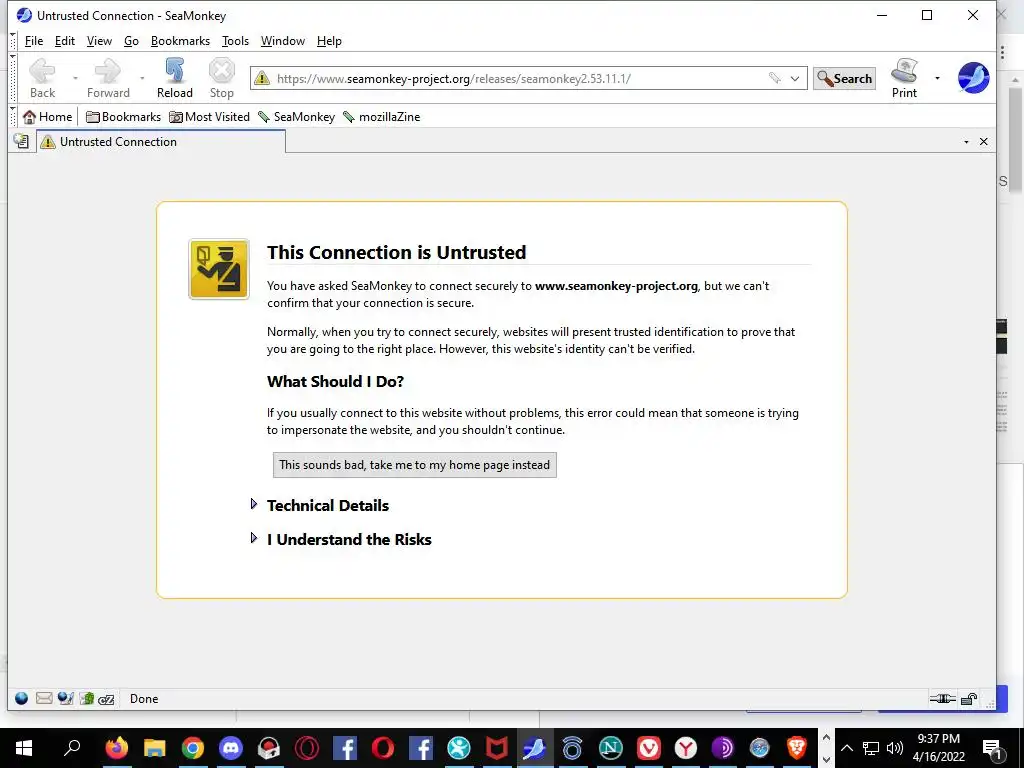Open Google Chrome from the taskbar
Viewport: 1024px width, 768px height.
coord(193,748)
